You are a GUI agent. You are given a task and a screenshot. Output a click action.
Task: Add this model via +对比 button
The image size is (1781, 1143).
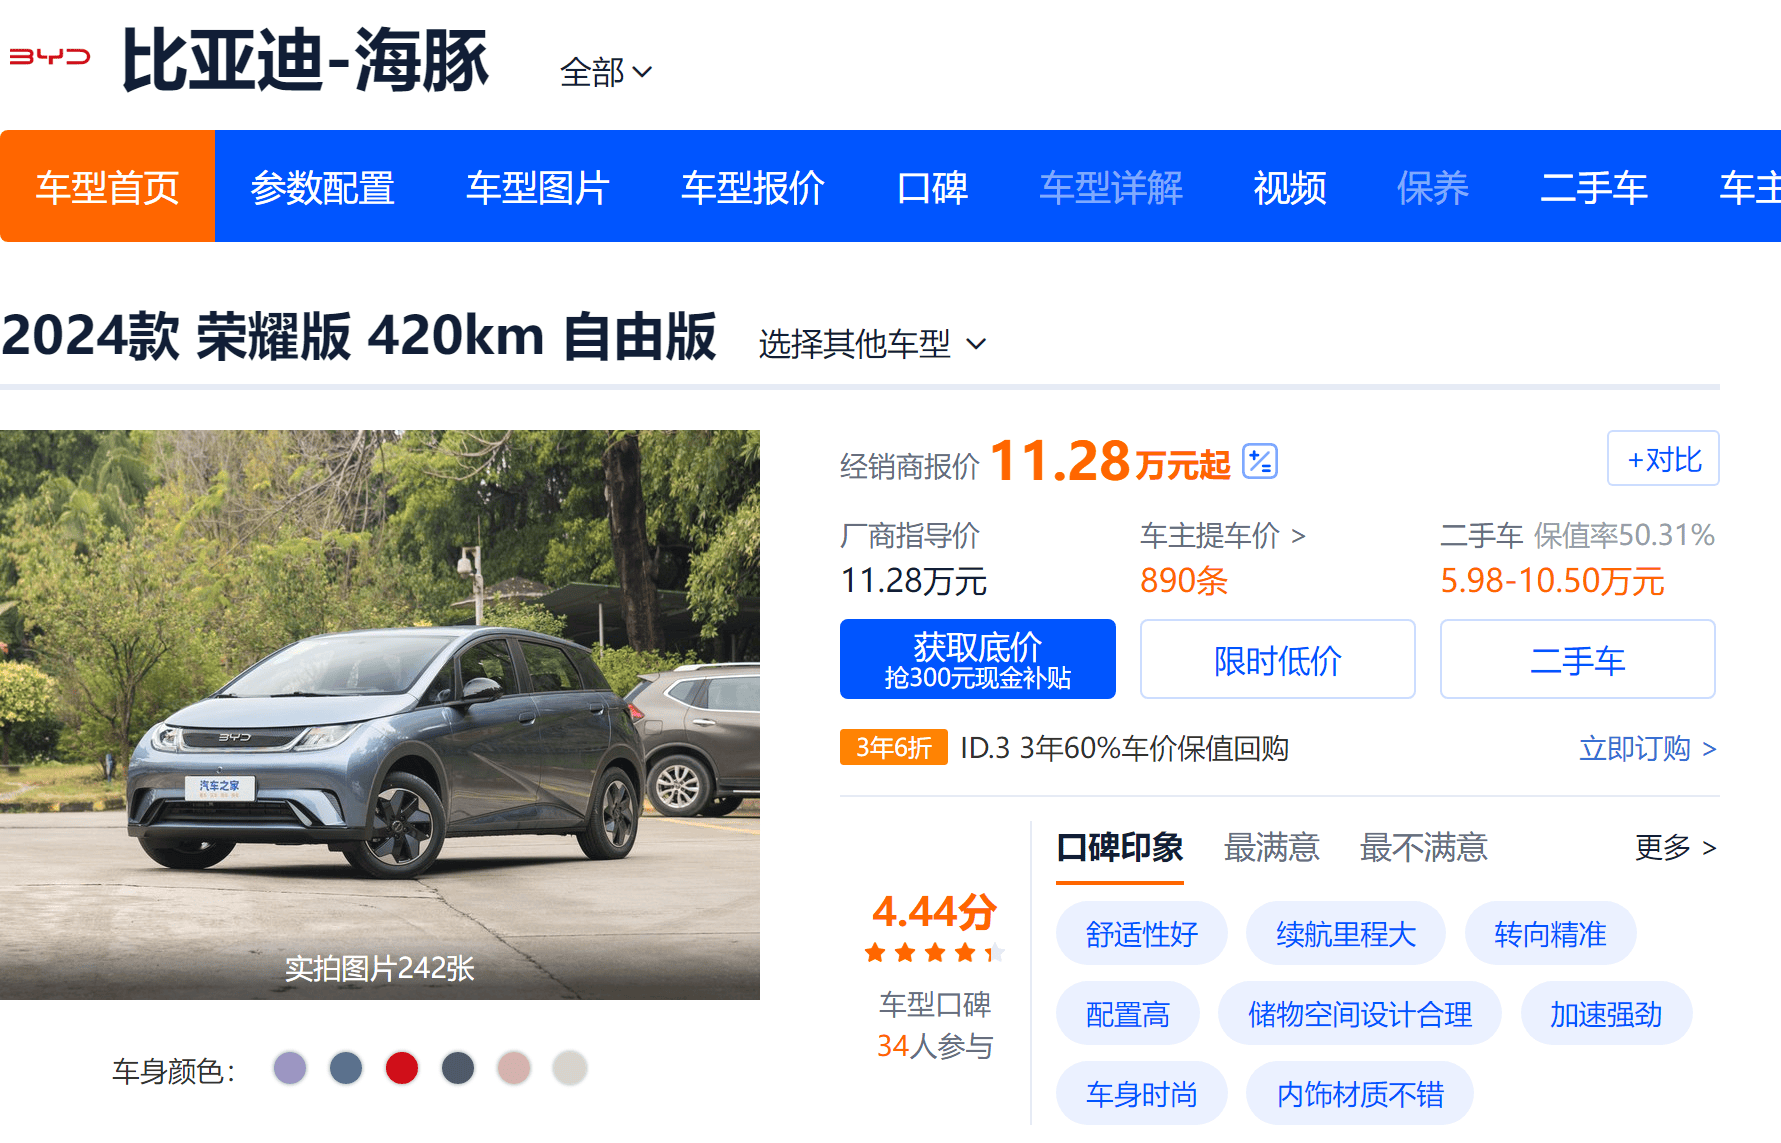click(1663, 459)
